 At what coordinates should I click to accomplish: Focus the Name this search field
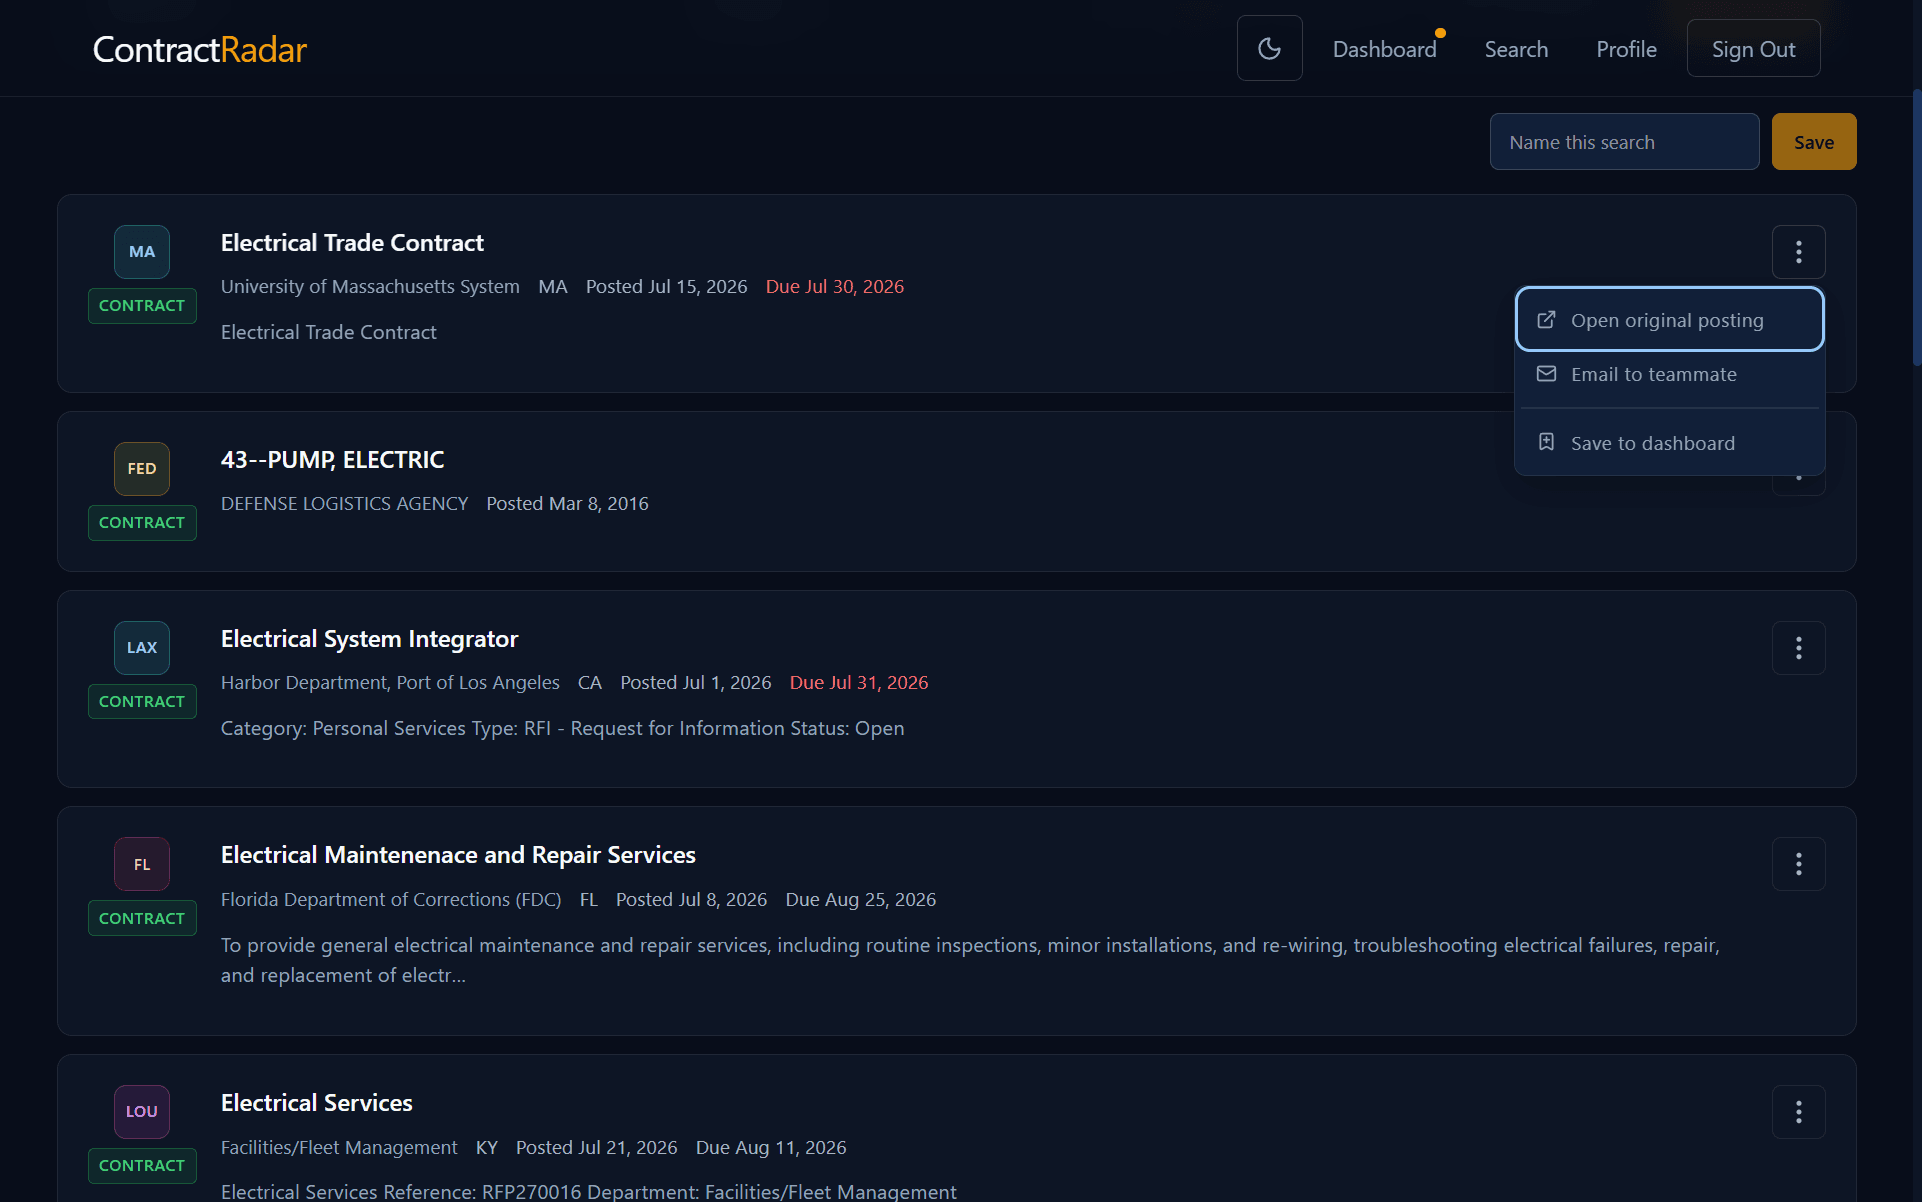(x=1624, y=142)
